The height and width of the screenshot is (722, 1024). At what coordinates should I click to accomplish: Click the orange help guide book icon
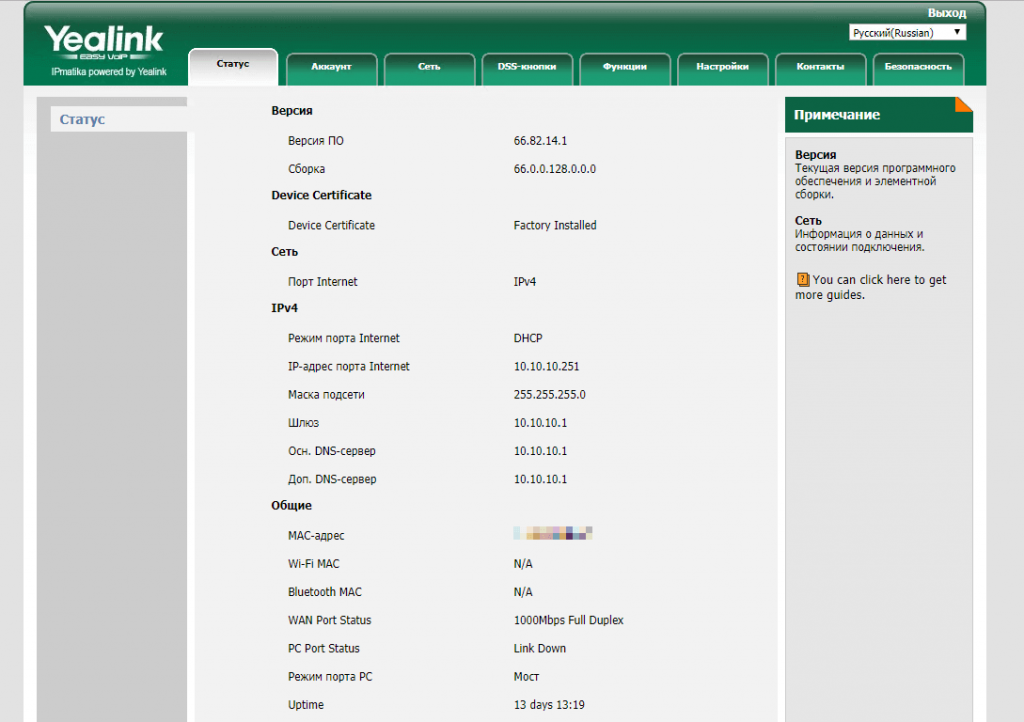(x=803, y=280)
